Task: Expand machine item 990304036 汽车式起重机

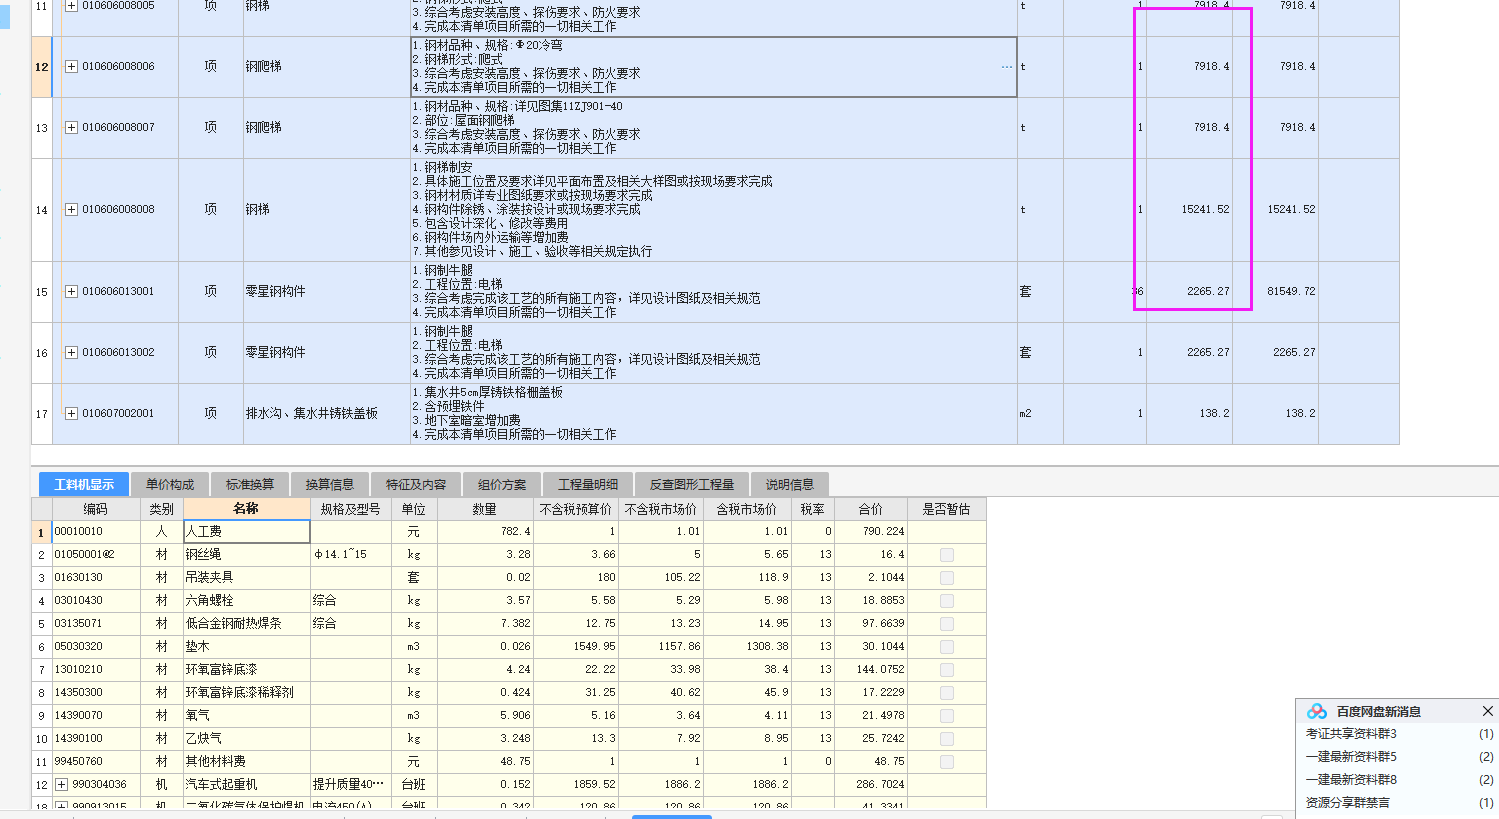Action: (61, 785)
